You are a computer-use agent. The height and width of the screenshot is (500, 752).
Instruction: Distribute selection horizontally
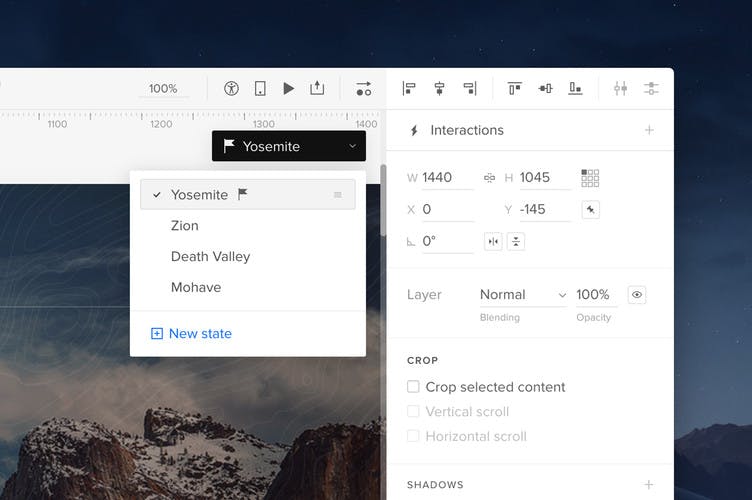click(x=621, y=88)
